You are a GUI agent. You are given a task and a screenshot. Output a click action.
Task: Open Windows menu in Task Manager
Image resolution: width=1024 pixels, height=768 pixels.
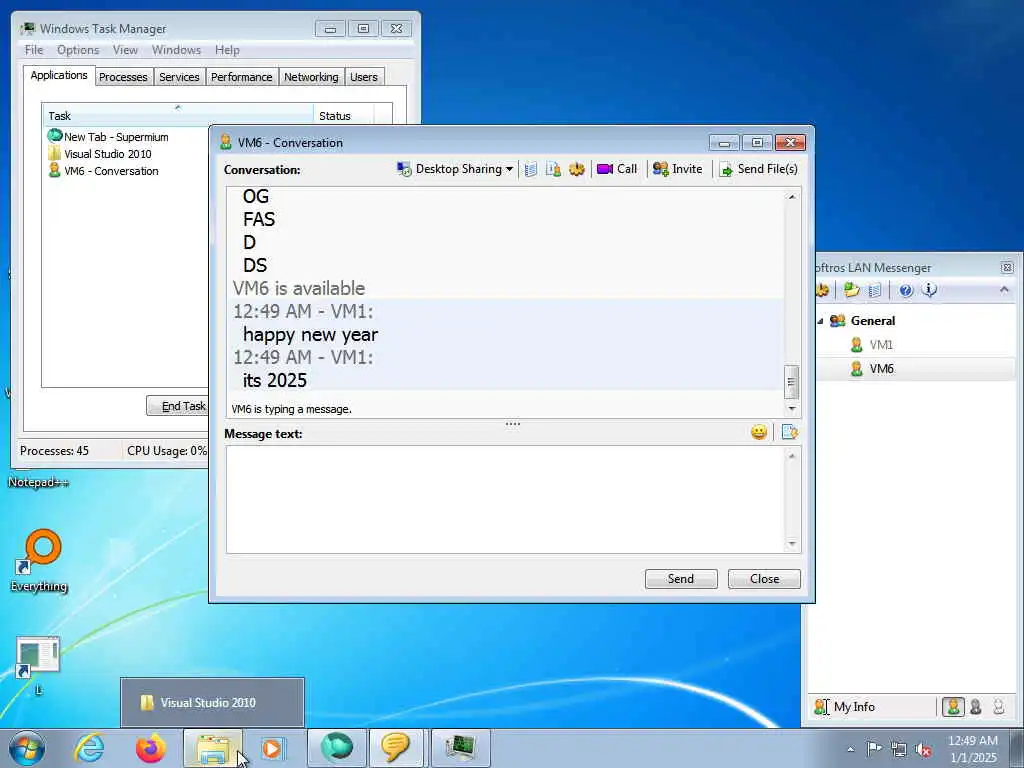[x=176, y=50]
